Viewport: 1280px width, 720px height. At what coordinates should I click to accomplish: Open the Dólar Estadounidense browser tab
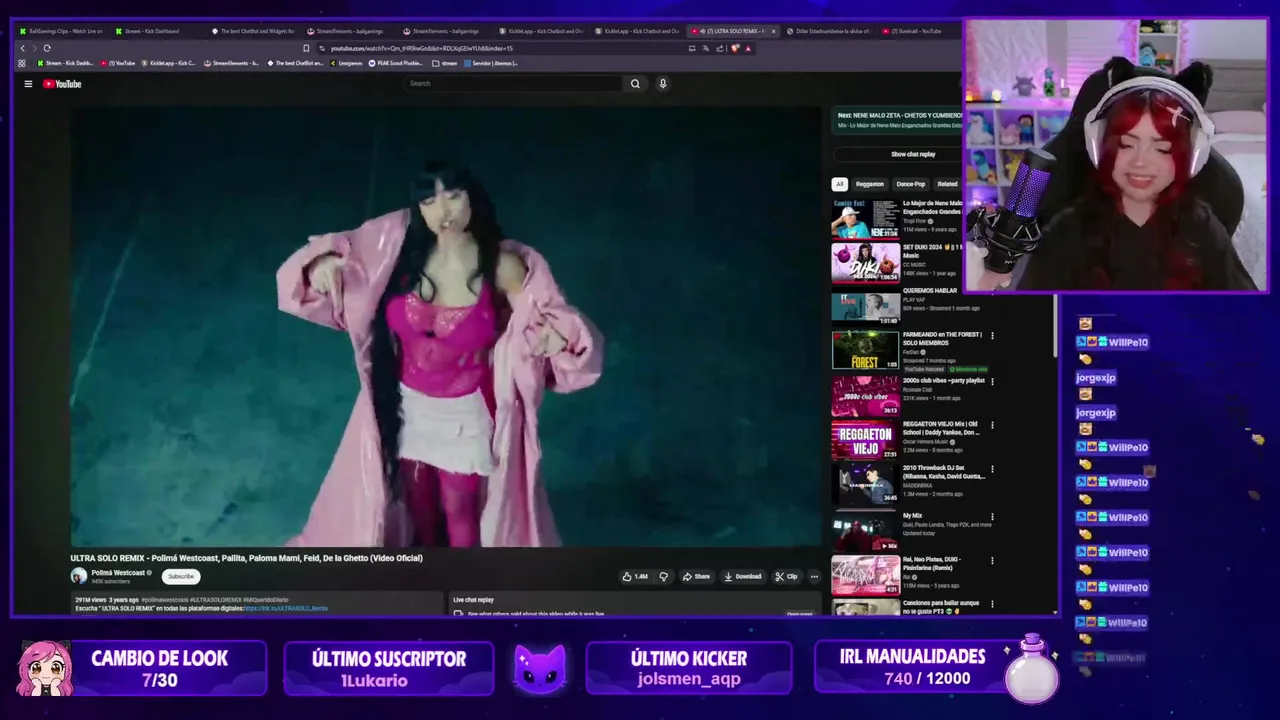(828, 31)
